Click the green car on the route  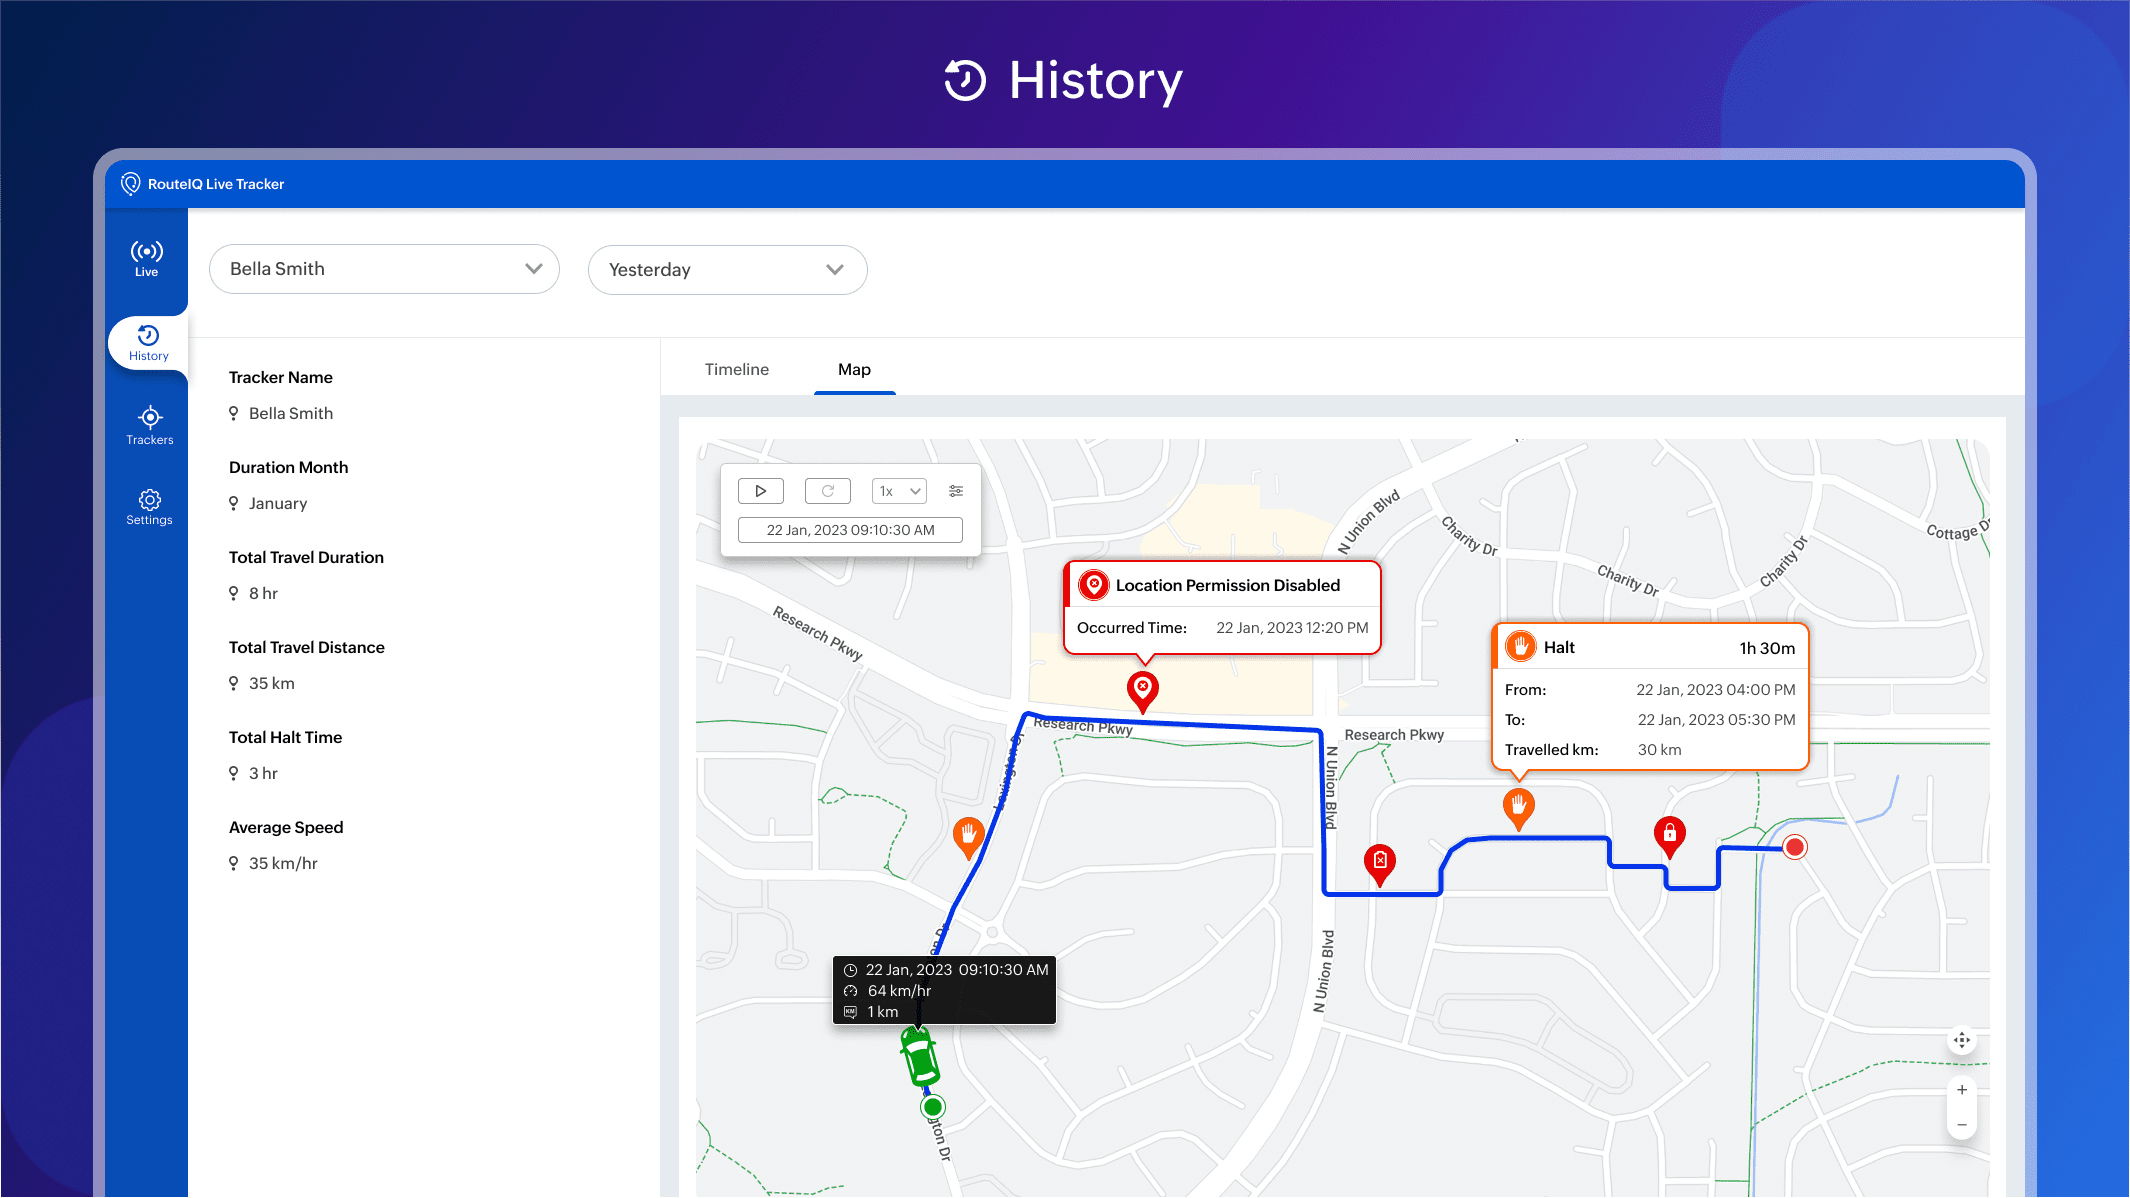click(x=919, y=1058)
